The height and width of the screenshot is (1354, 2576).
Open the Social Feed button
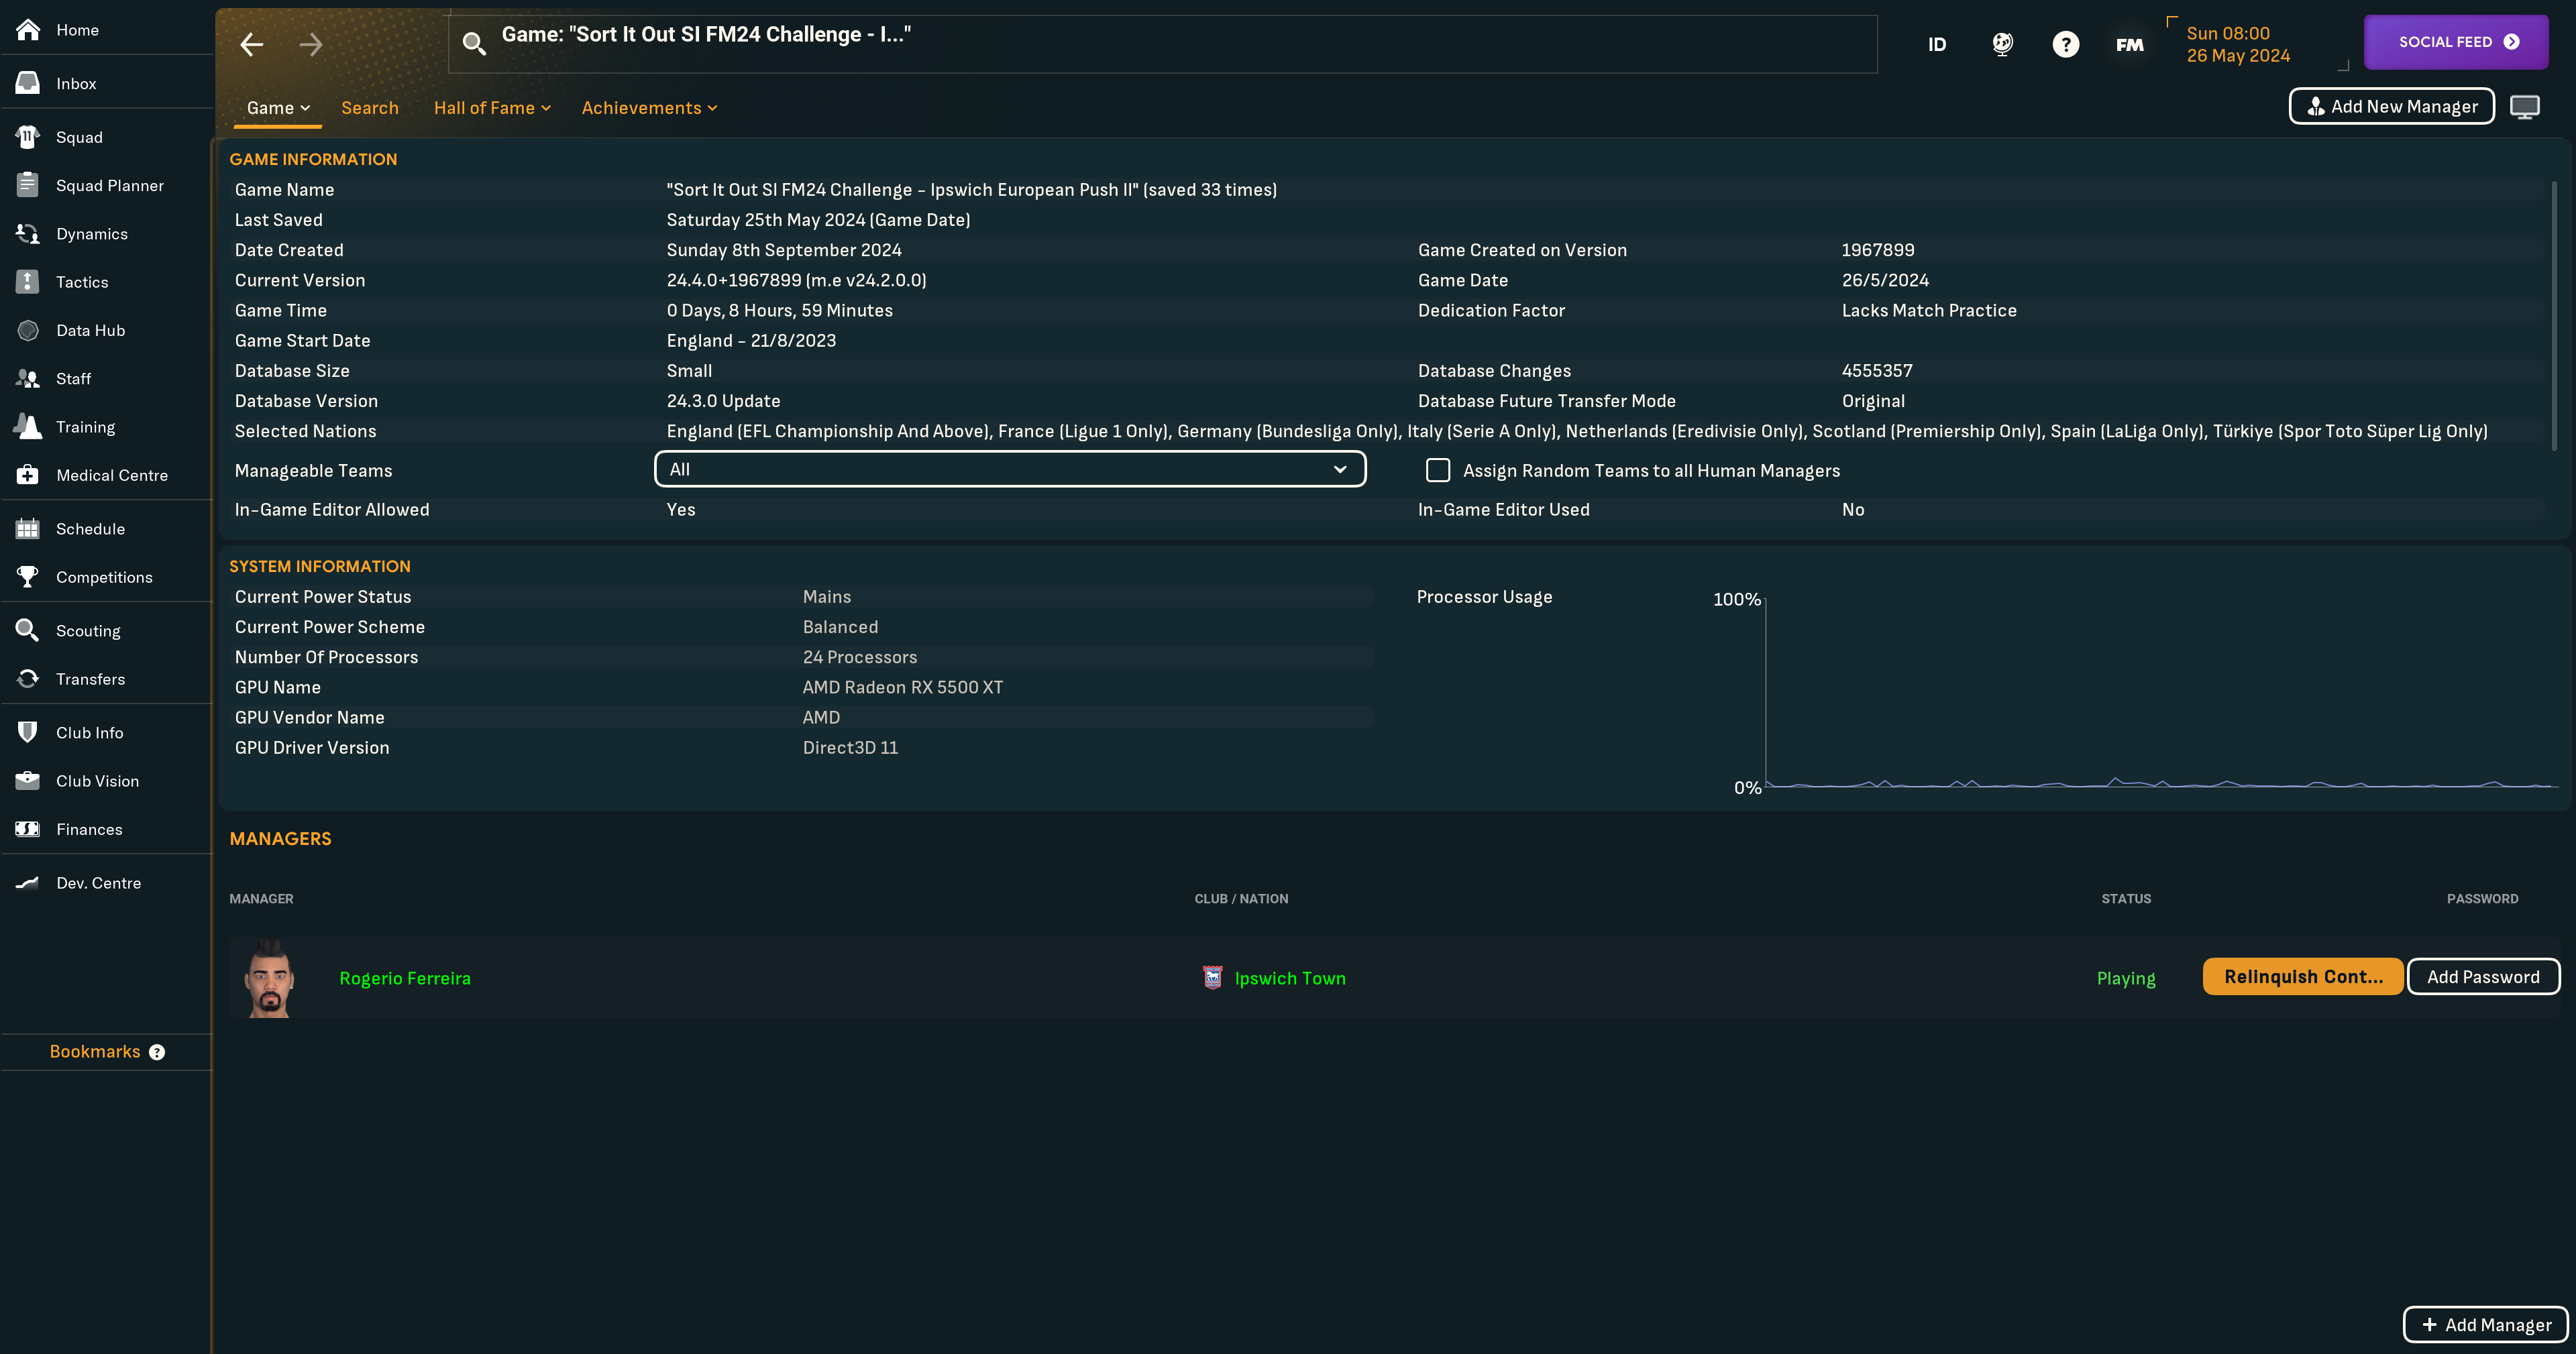(x=2455, y=42)
